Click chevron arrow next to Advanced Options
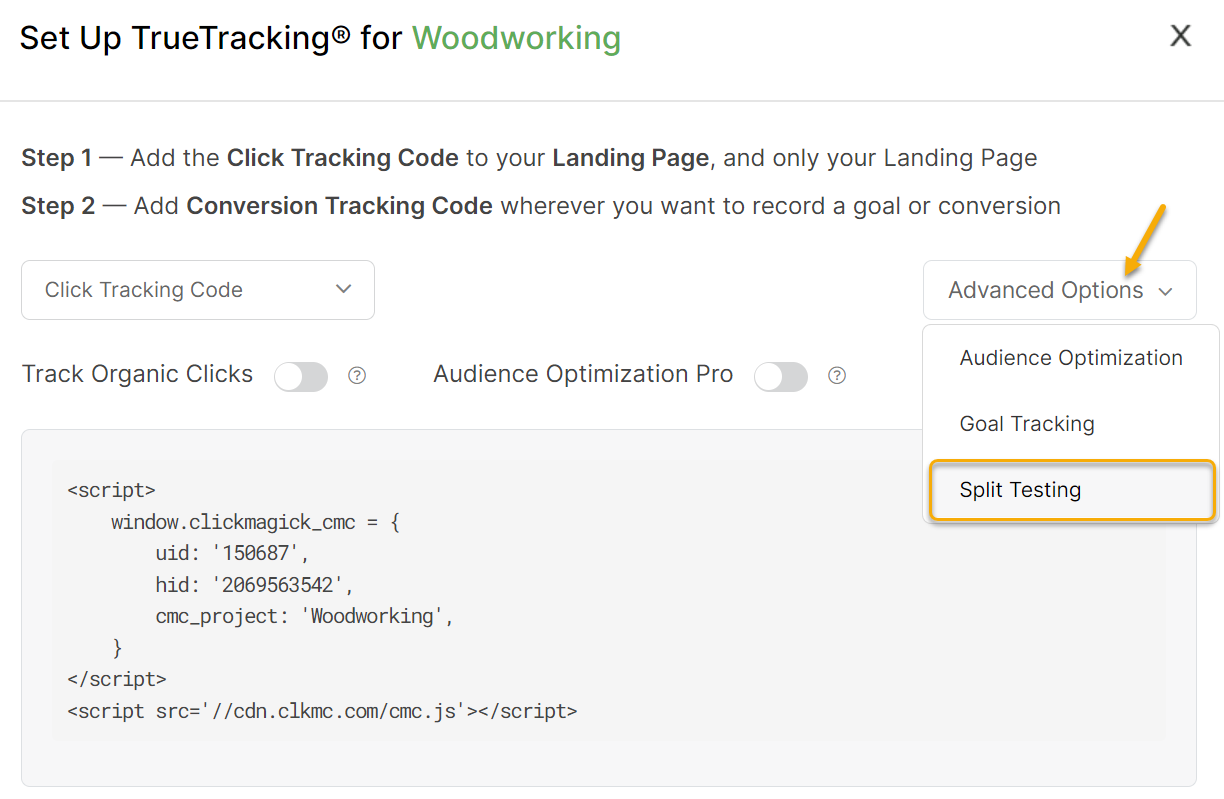The height and width of the screenshot is (799, 1224). [1165, 291]
